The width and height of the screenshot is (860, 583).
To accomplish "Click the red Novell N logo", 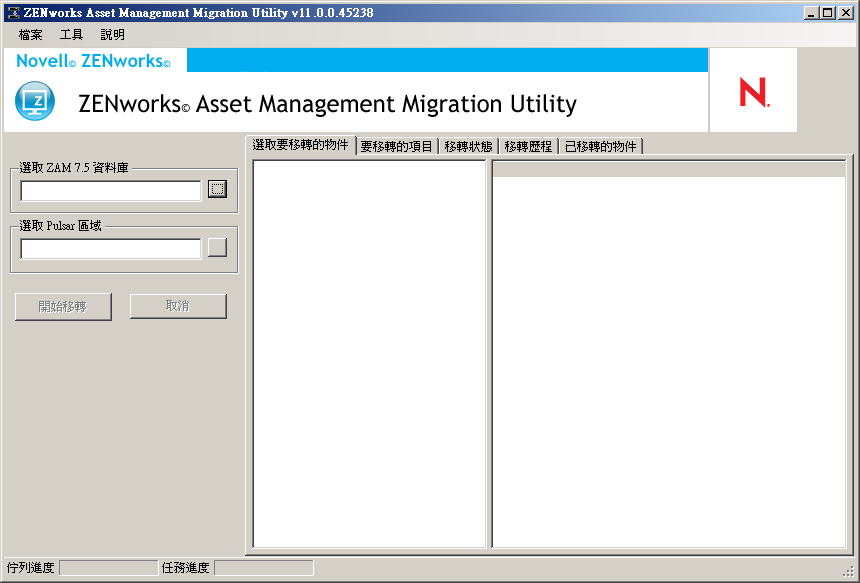I will click(754, 92).
